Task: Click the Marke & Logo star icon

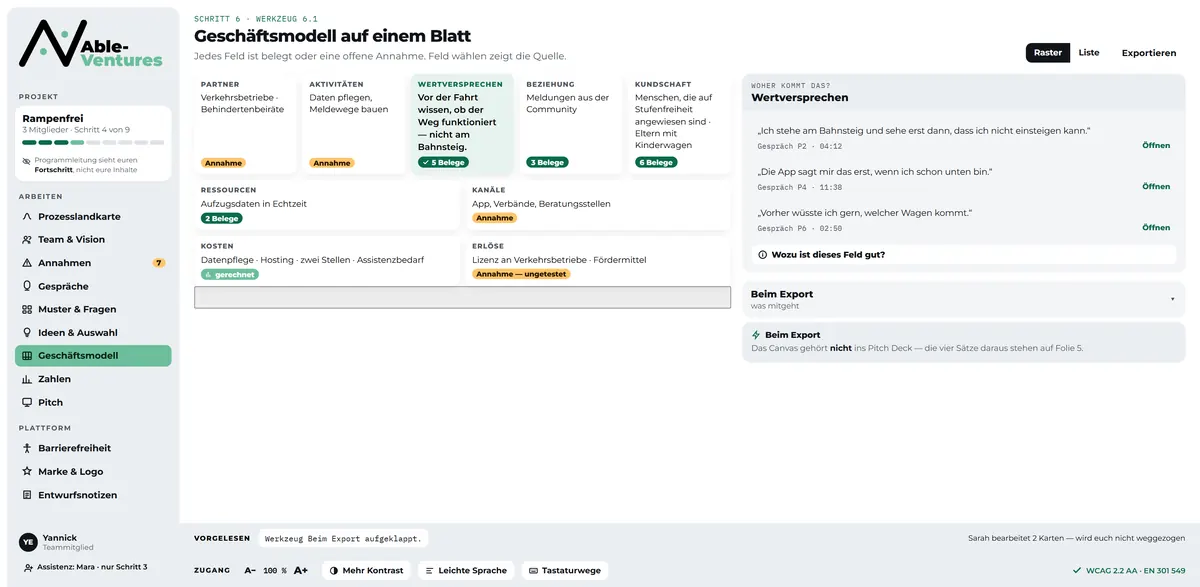Action: 28,471
